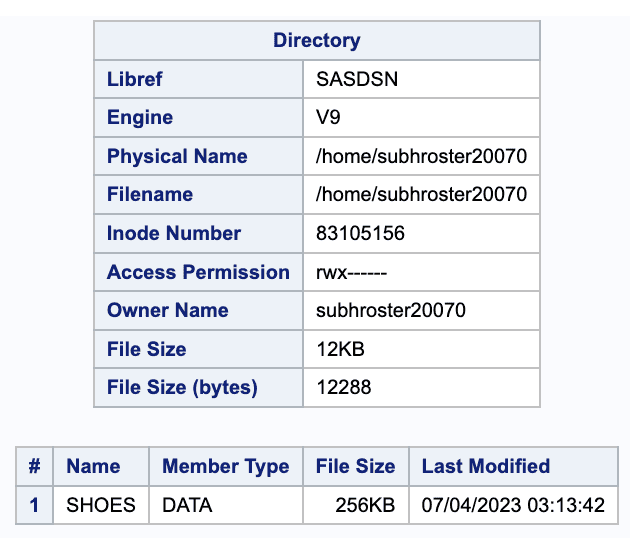Click the Filename path value

[420, 194]
